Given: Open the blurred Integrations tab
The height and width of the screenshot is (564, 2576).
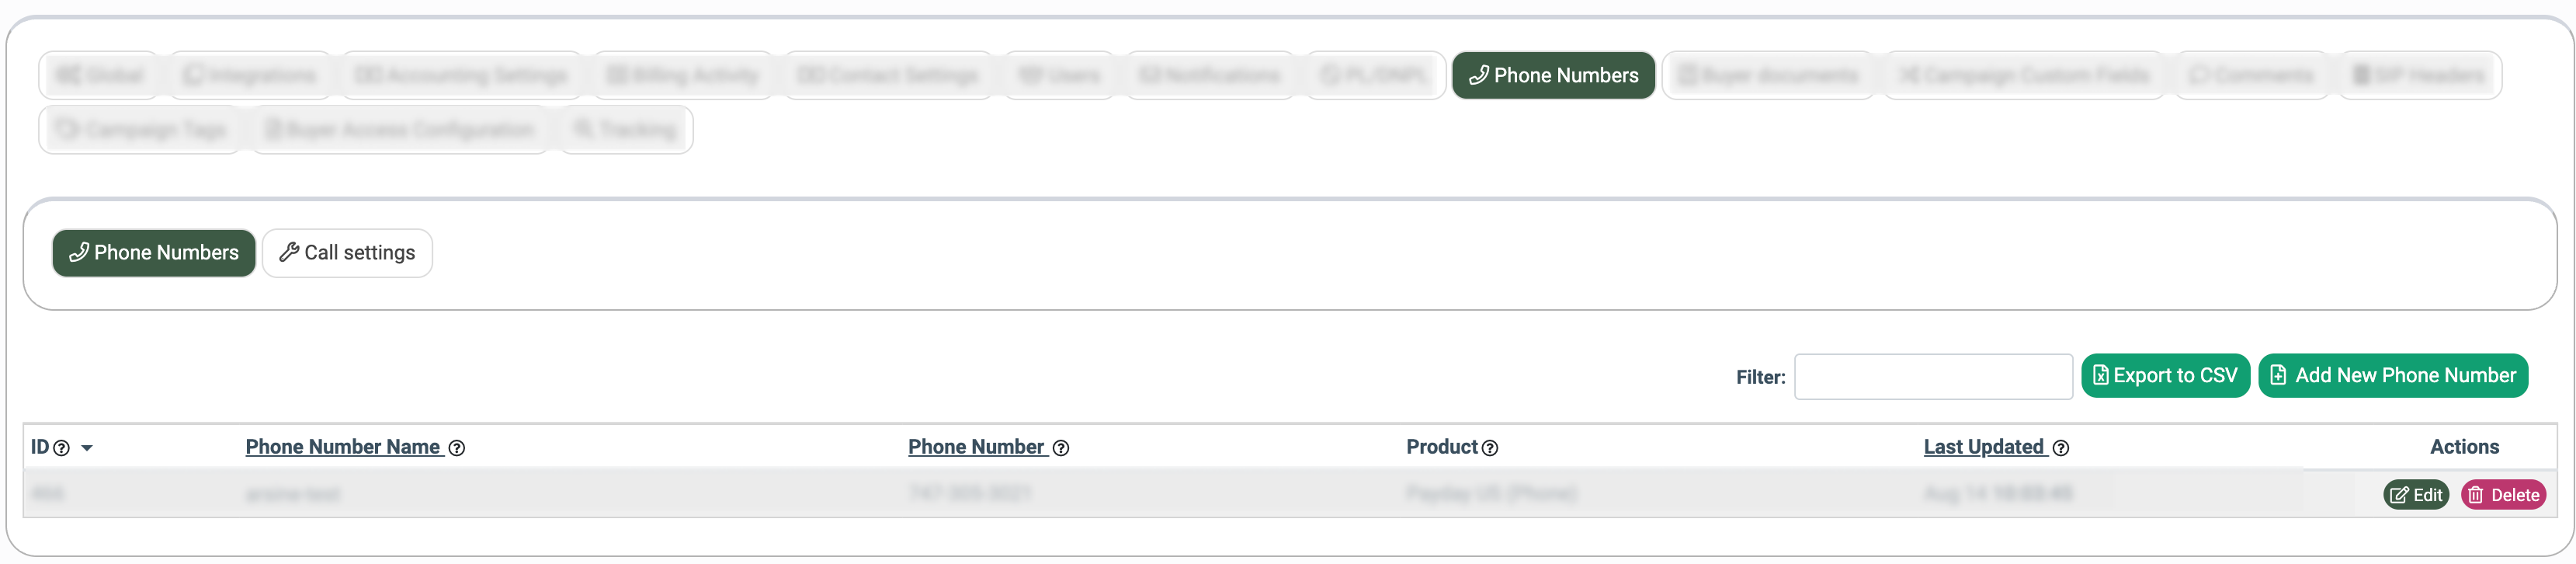Looking at the screenshot, I should click(250, 75).
